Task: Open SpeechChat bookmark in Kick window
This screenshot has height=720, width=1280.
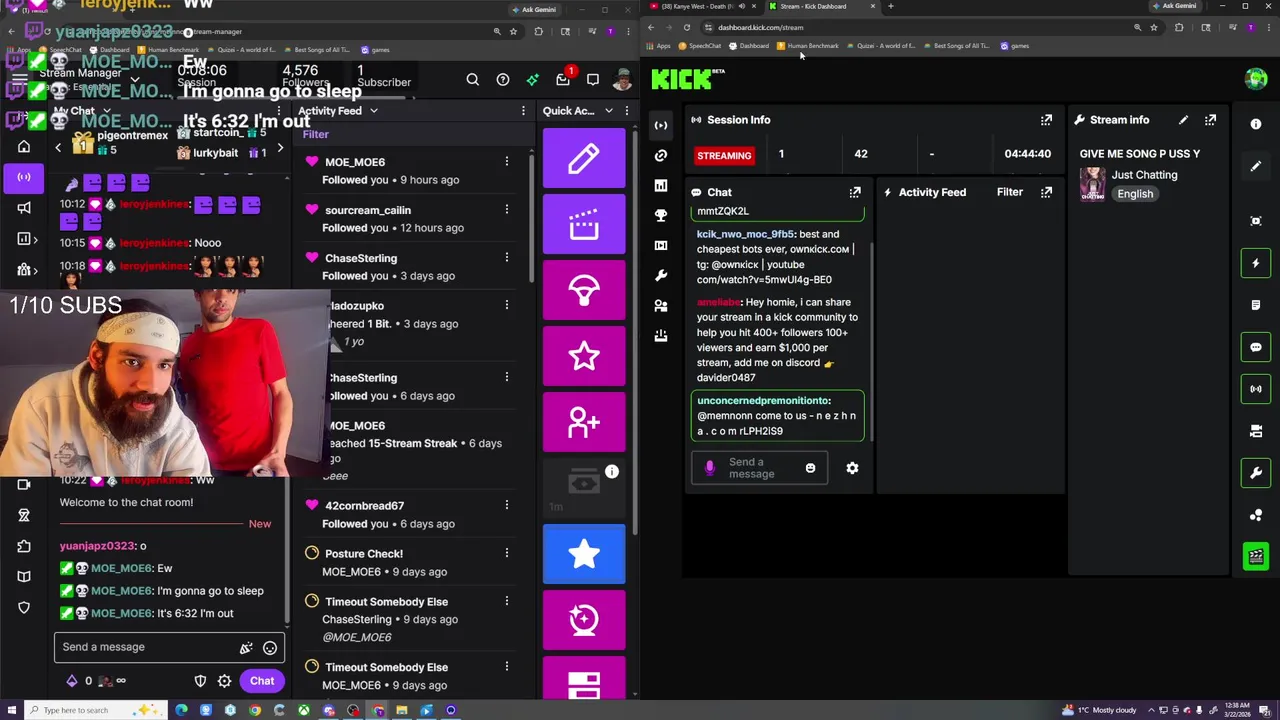Action: click(699, 46)
